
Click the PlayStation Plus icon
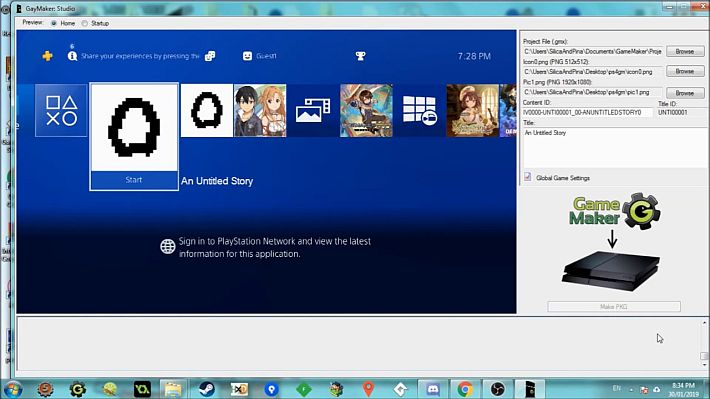coord(48,56)
